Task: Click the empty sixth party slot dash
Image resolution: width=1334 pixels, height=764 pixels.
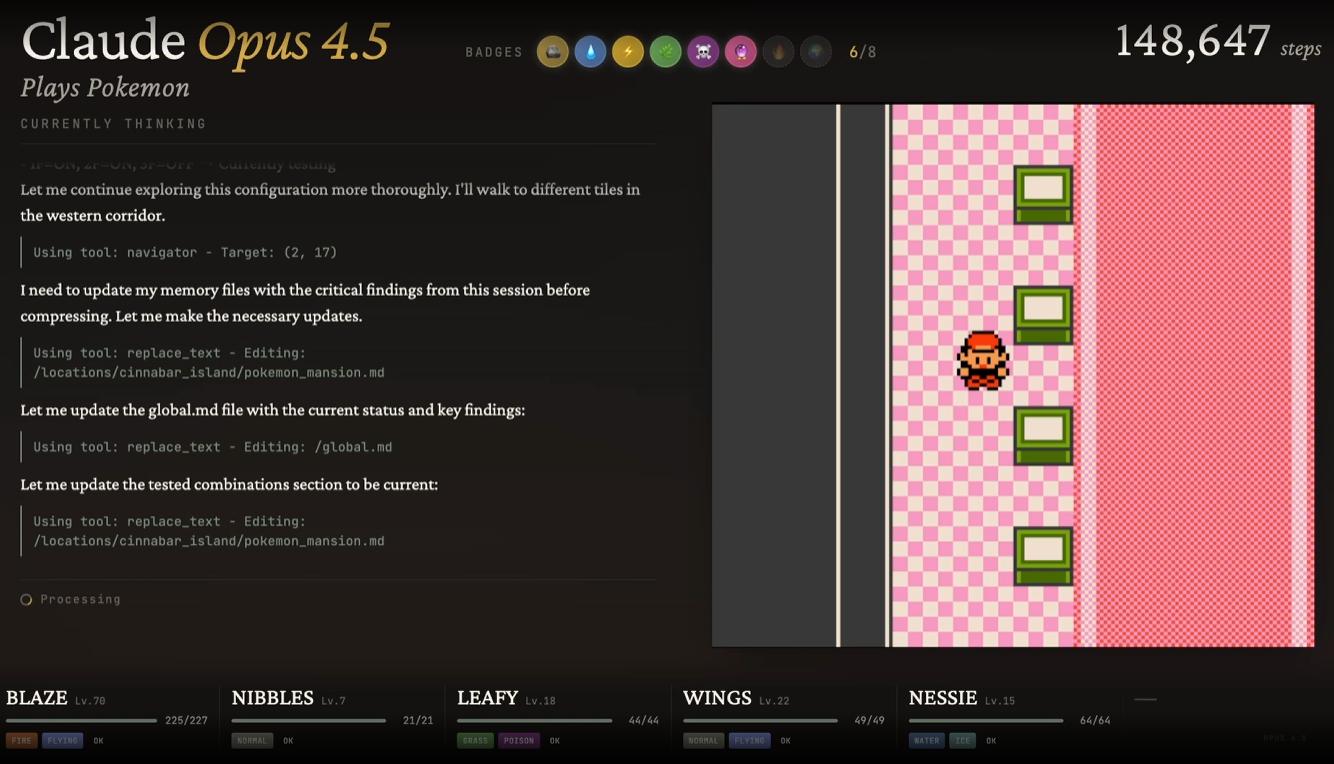Action: click(1146, 699)
